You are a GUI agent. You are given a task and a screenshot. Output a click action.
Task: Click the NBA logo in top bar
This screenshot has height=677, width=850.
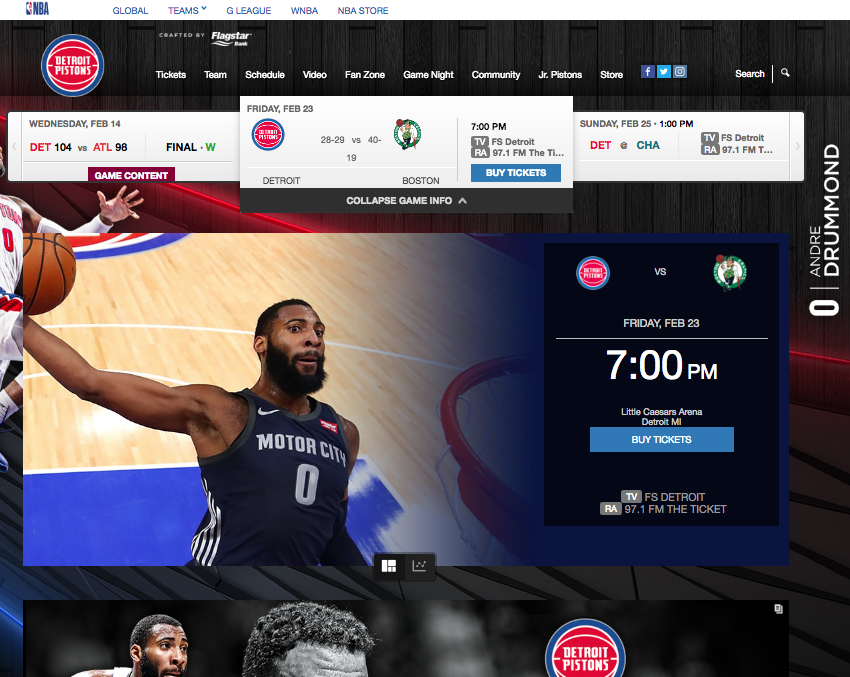tap(37, 9)
